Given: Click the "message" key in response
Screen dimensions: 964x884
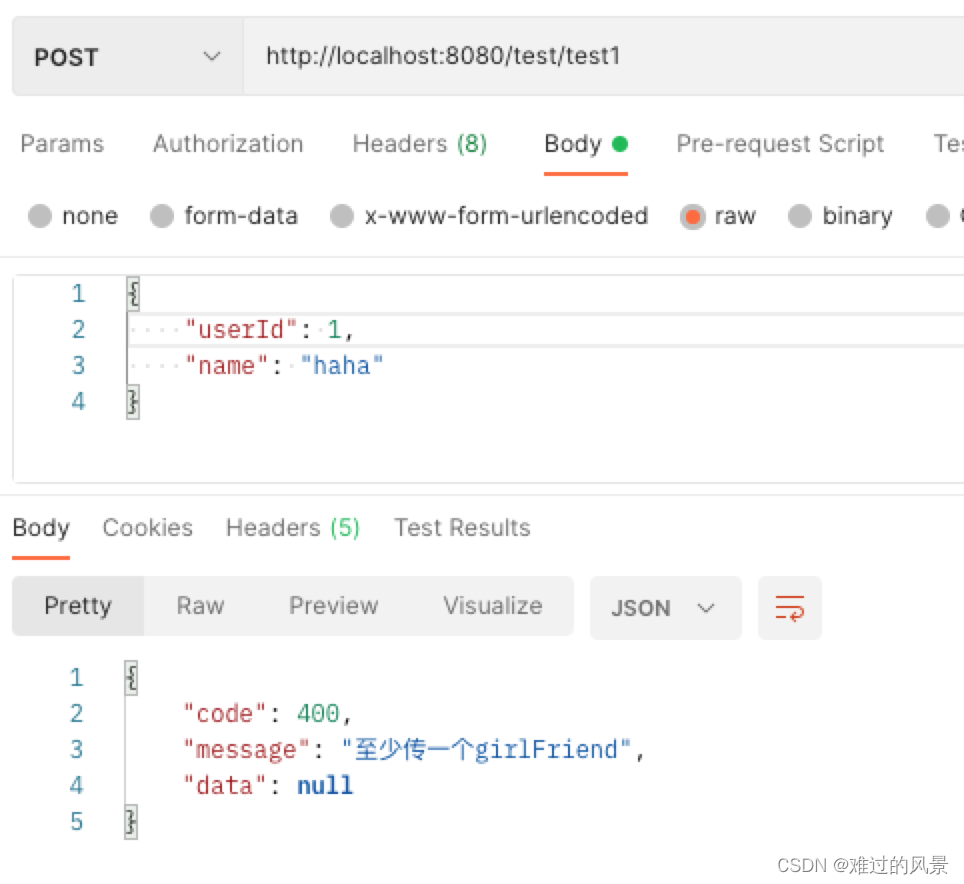Looking at the screenshot, I should tap(247, 750).
